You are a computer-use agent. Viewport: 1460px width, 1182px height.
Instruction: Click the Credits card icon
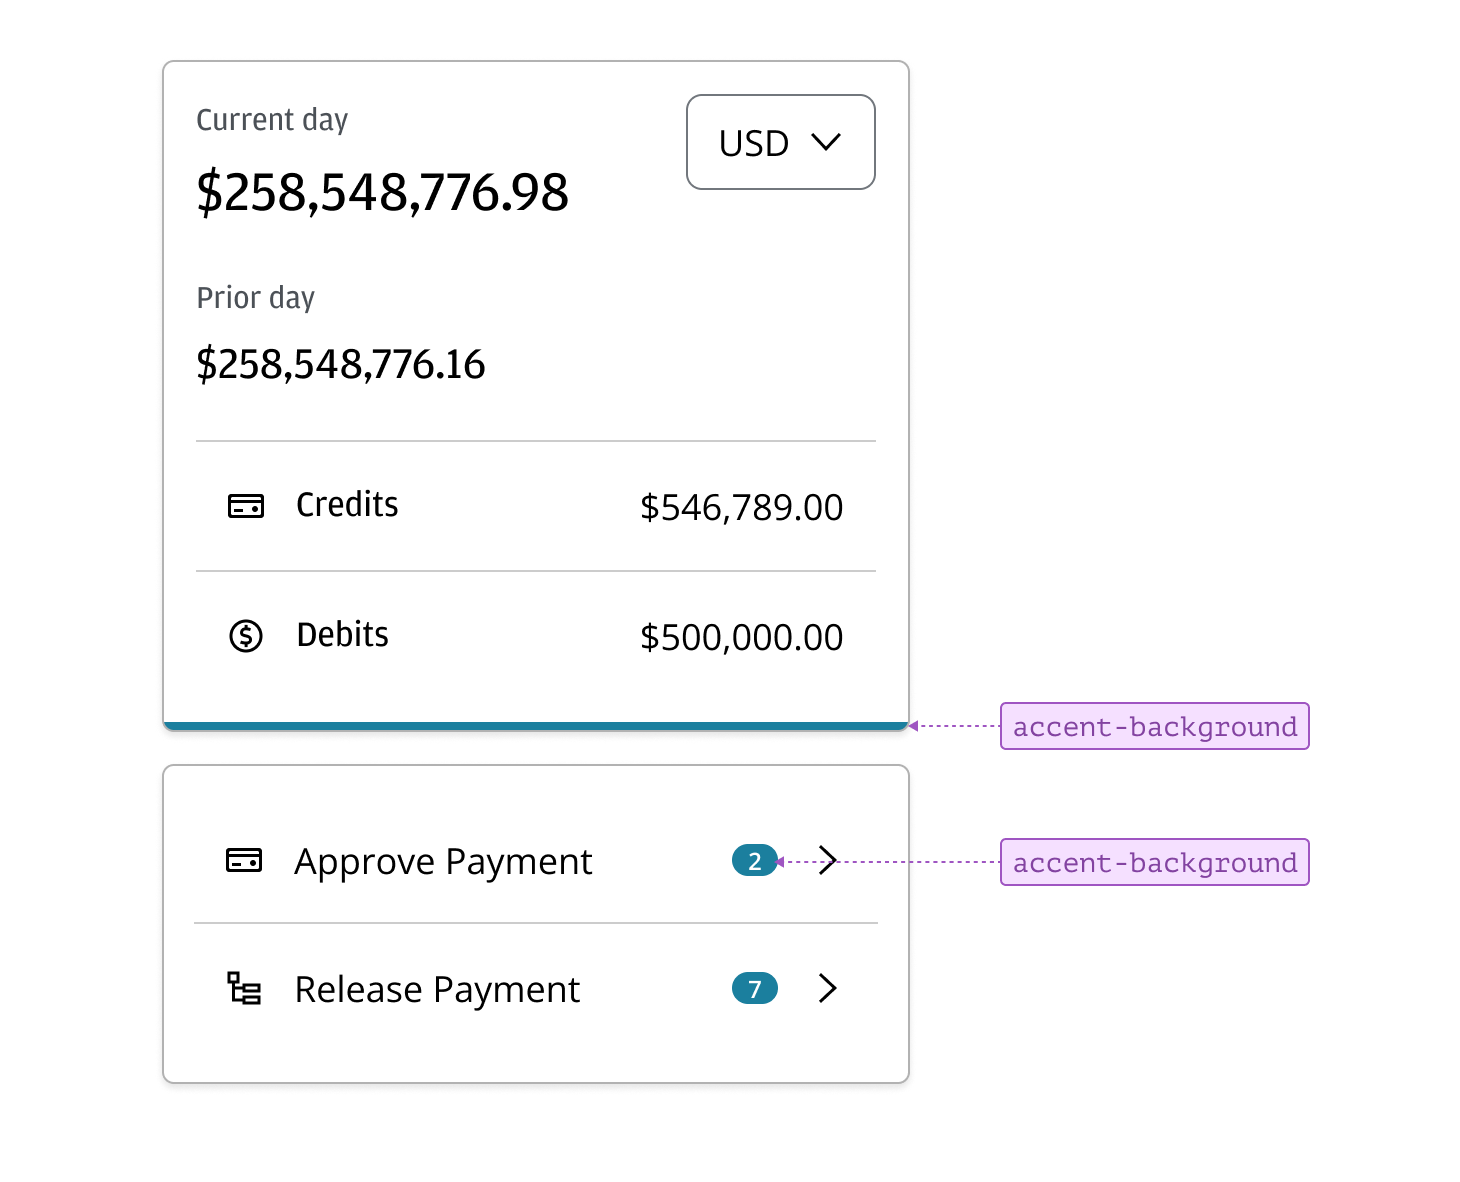click(x=246, y=506)
